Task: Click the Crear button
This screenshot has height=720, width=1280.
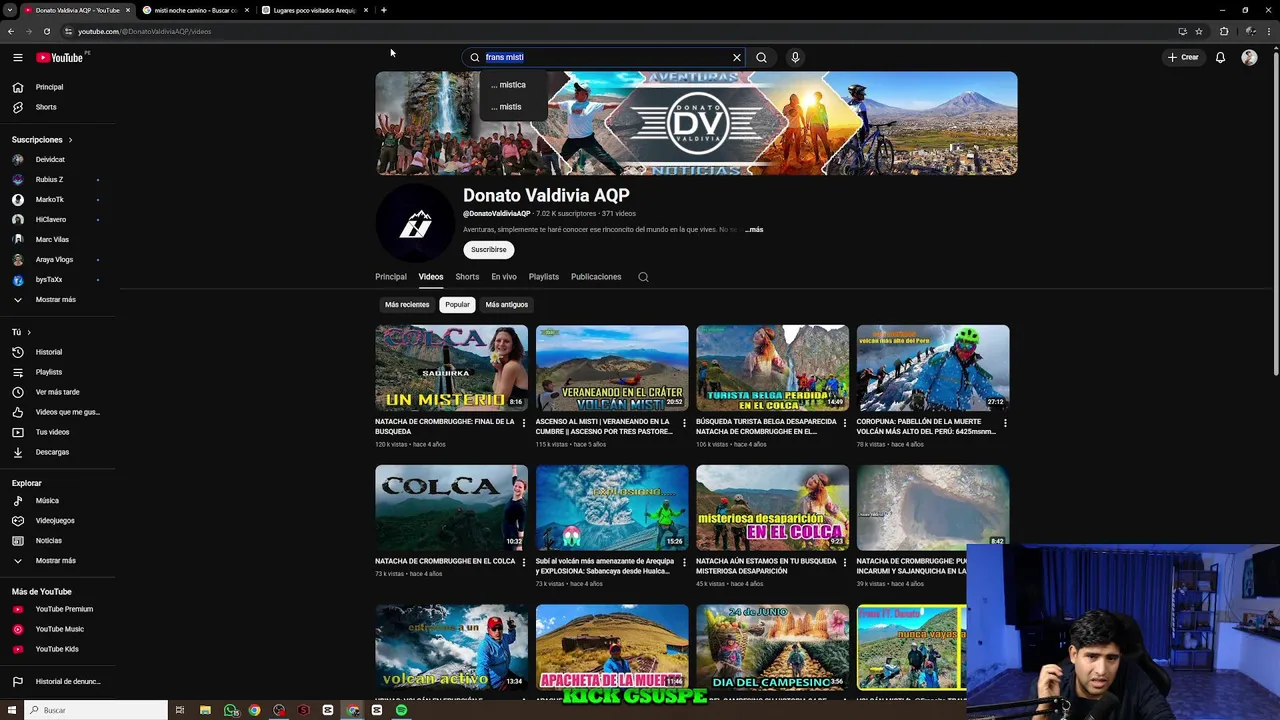Action: (x=1183, y=57)
